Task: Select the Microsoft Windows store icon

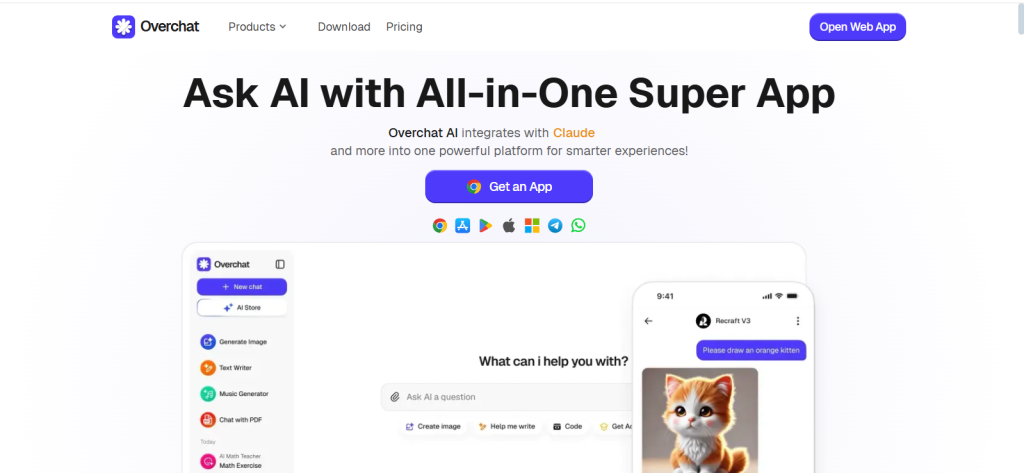Action: click(x=532, y=225)
